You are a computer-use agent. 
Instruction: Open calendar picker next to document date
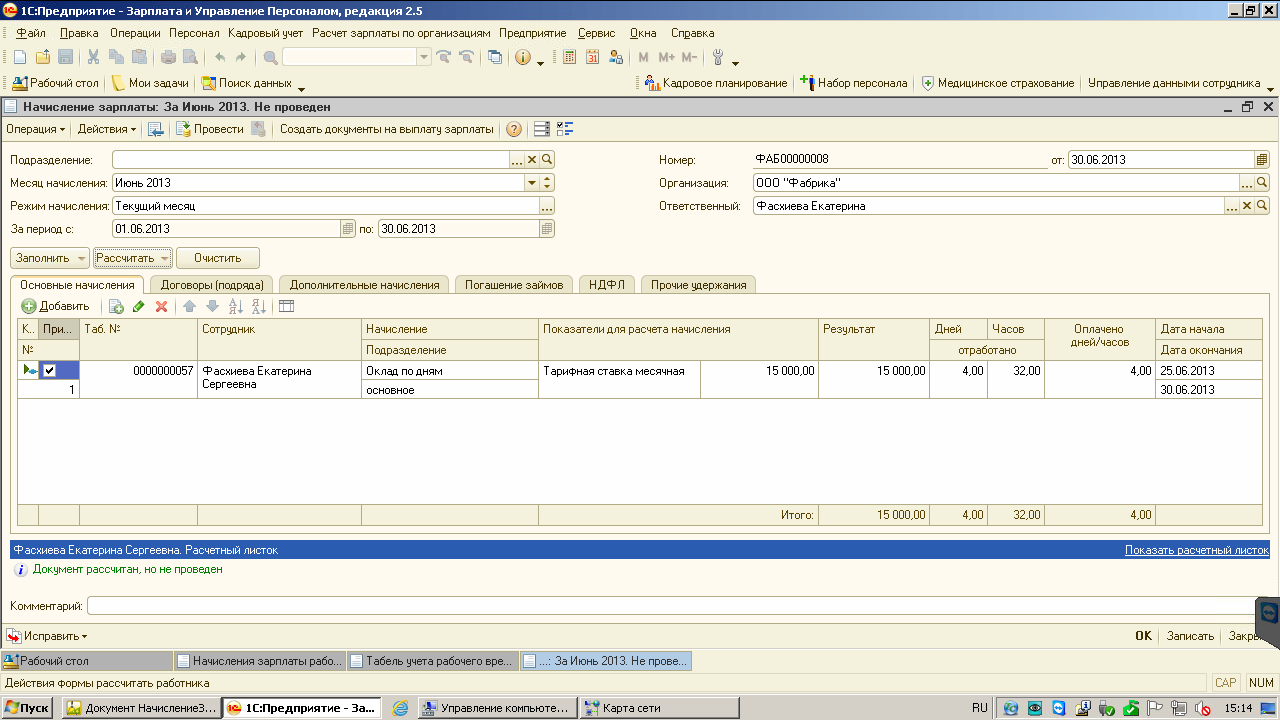(x=1262, y=160)
